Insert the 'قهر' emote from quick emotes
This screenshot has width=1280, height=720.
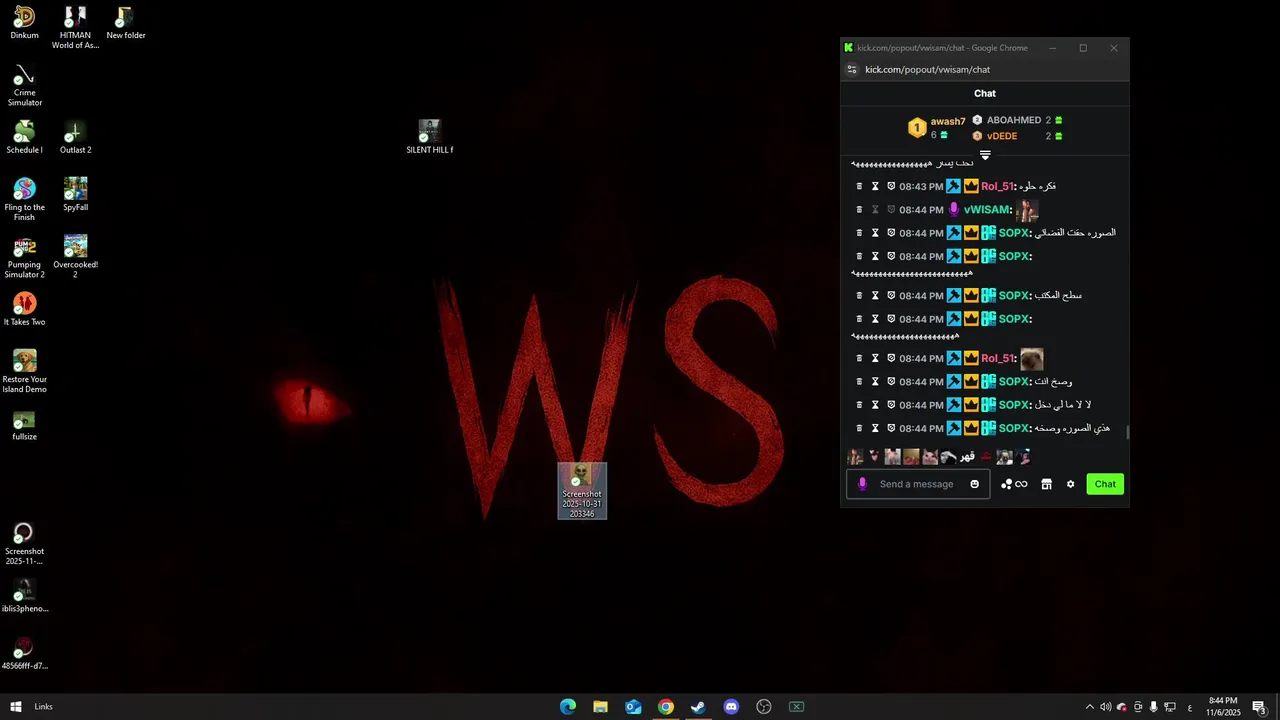[x=967, y=457]
